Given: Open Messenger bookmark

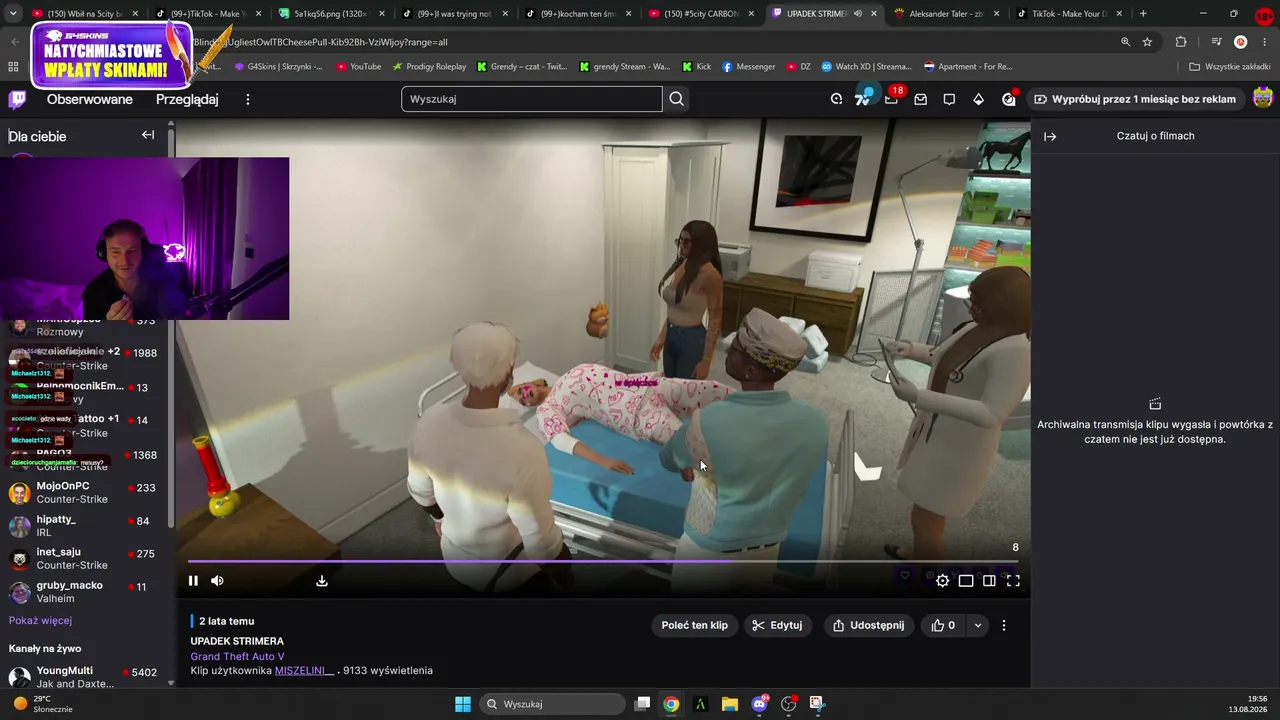Looking at the screenshot, I should (x=748, y=67).
